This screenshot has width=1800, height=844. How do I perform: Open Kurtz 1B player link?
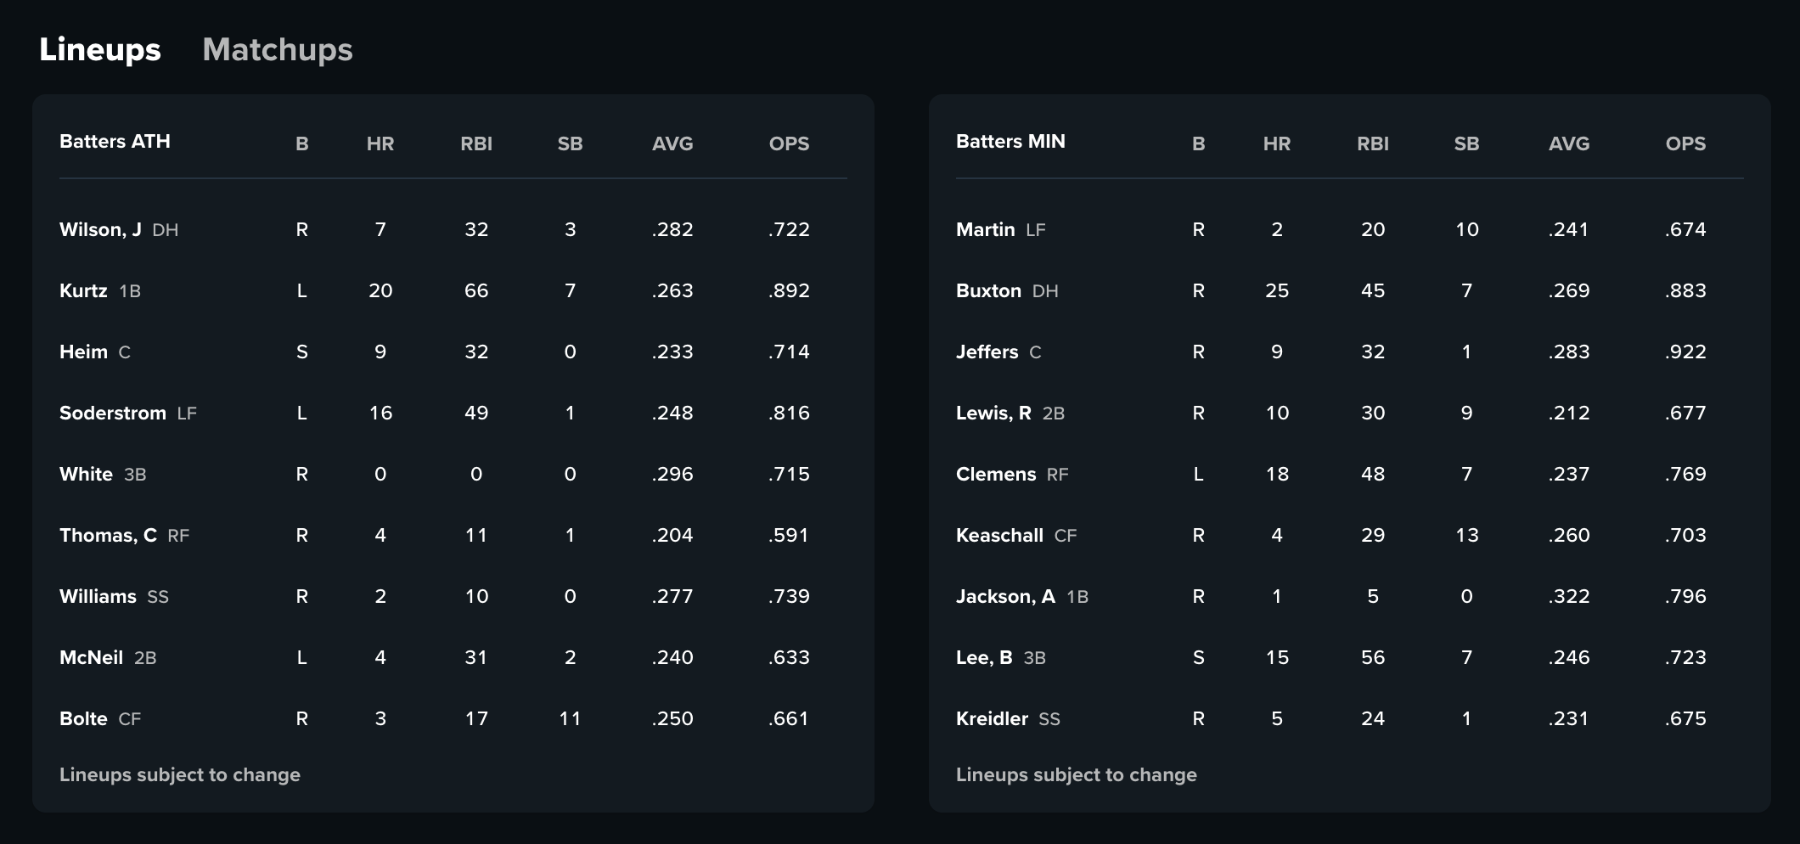[100, 291]
